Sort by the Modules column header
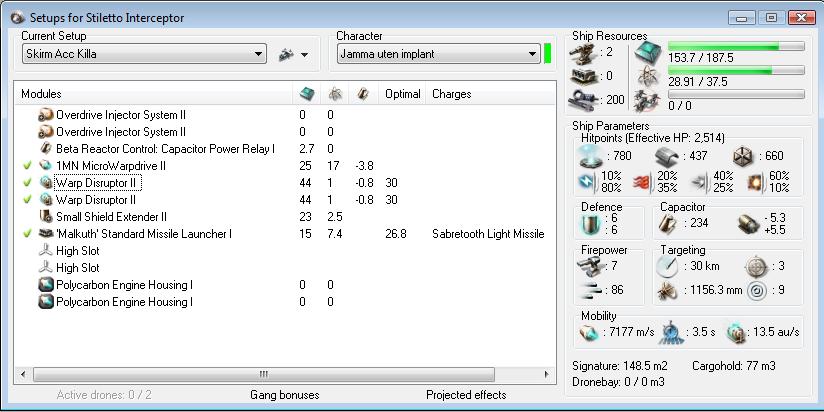 pos(153,94)
